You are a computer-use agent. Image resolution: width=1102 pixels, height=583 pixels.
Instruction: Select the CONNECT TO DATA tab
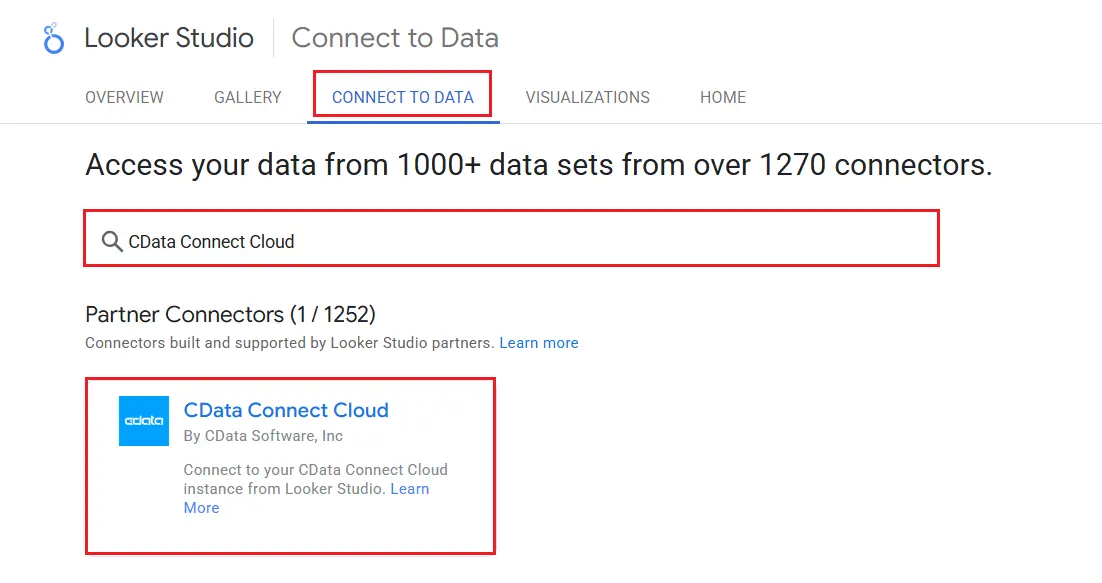tap(402, 97)
